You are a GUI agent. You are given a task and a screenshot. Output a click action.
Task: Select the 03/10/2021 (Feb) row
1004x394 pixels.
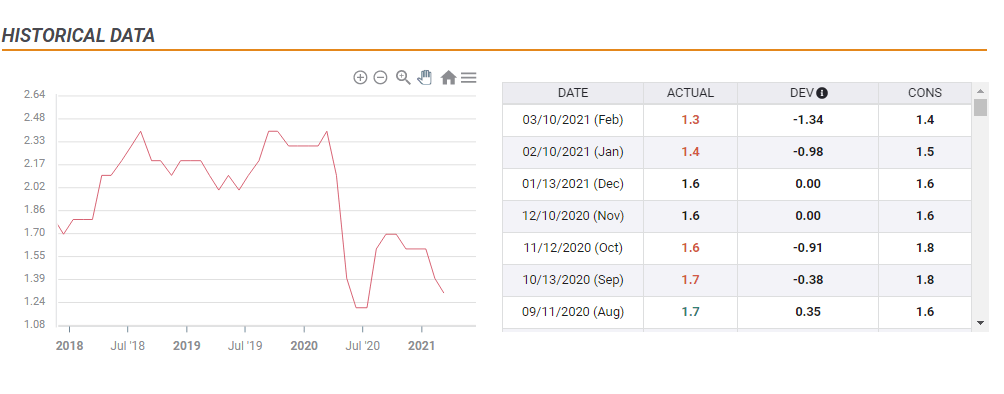click(737, 120)
